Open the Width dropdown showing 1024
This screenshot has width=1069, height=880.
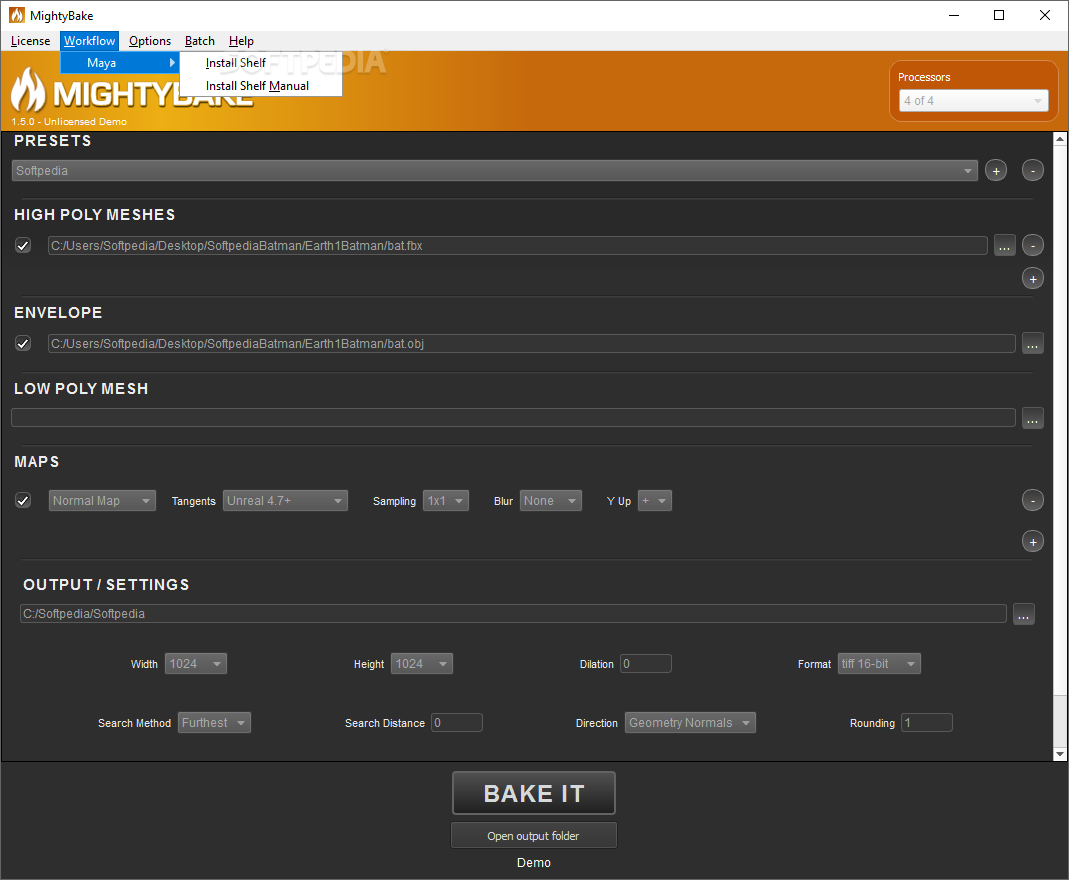(x=196, y=664)
